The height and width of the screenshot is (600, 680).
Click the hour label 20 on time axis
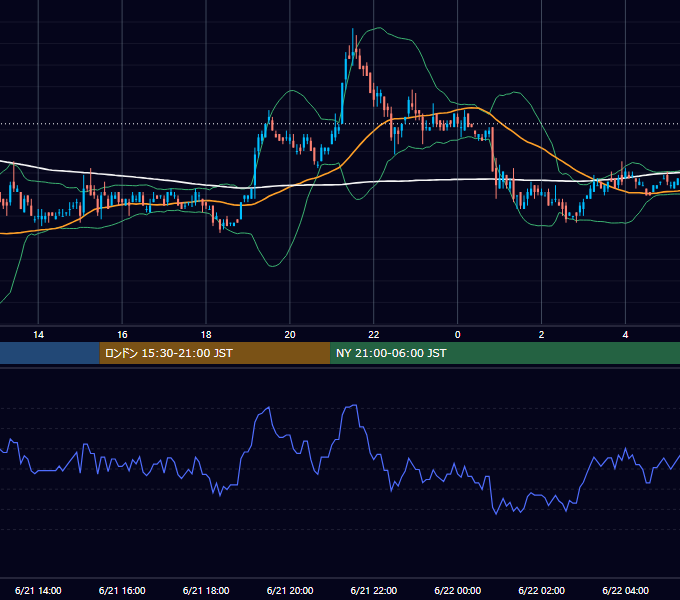pyautogui.click(x=290, y=335)
